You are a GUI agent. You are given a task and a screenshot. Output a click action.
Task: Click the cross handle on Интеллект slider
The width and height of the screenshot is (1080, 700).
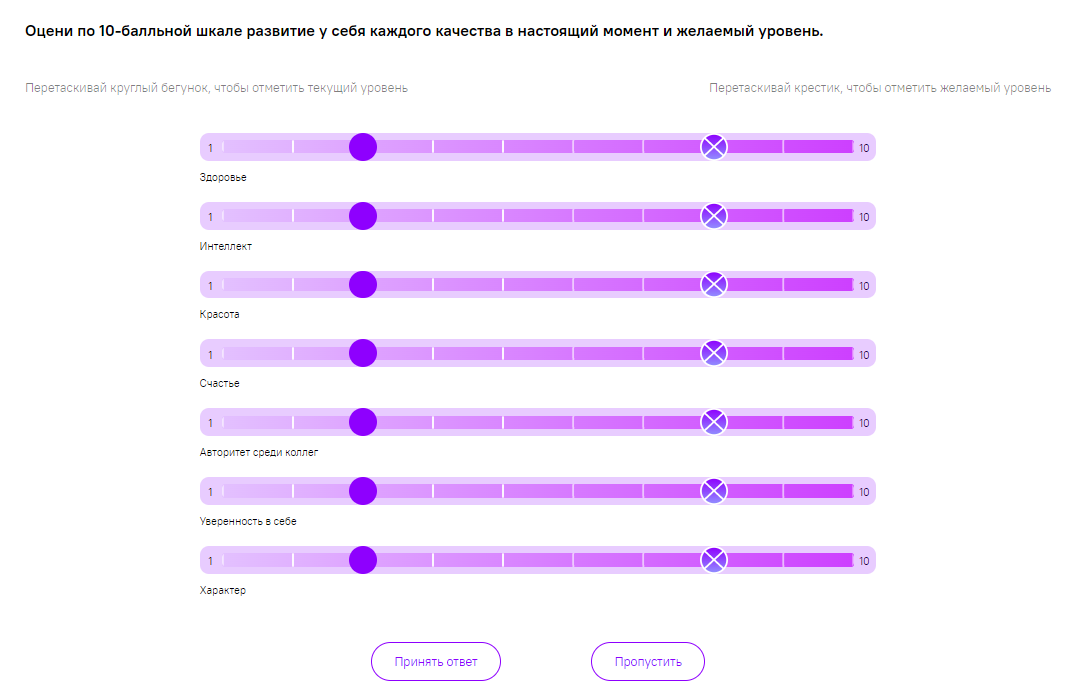click(713, 216)
